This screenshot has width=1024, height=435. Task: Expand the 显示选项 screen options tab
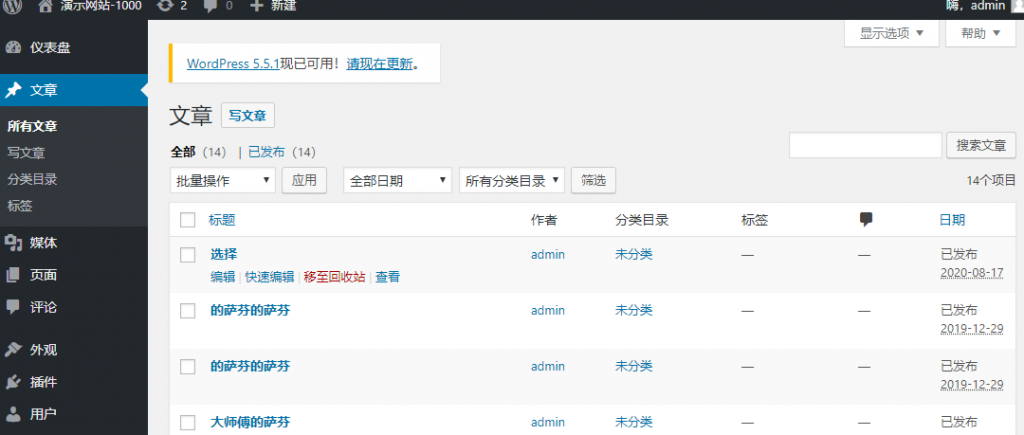point(891,33)
